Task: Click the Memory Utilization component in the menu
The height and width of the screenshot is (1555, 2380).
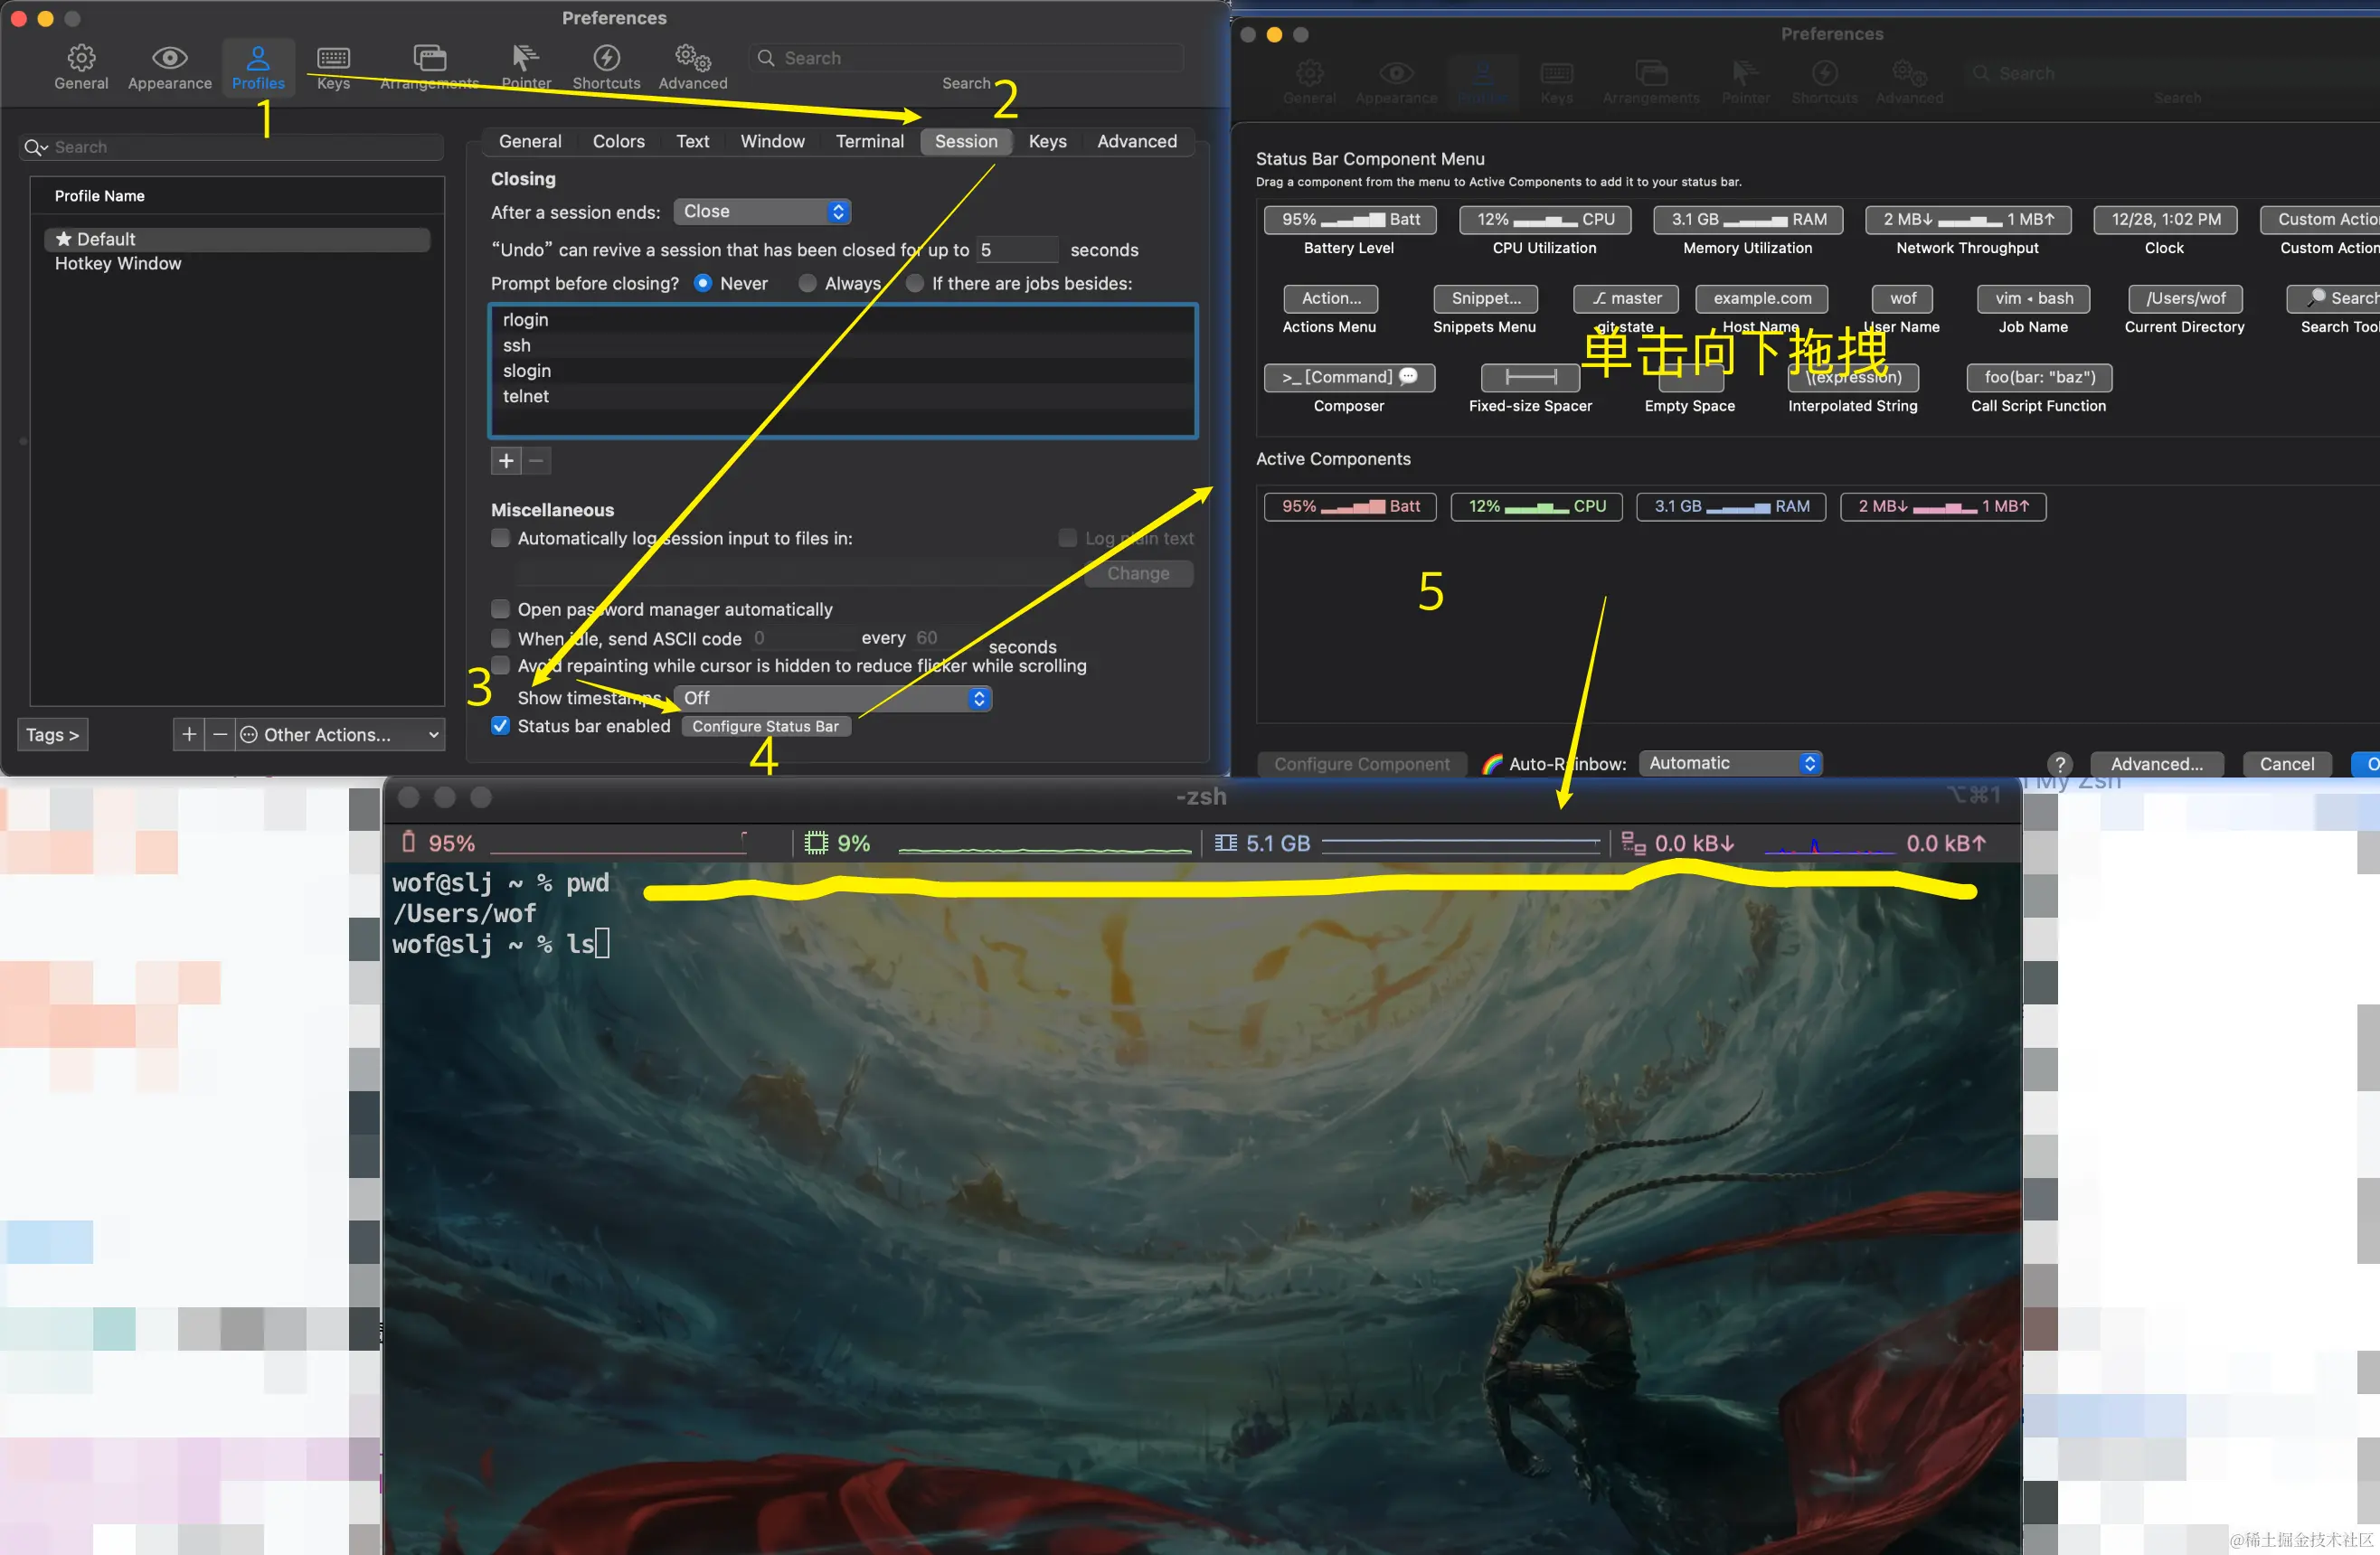Action: point(1747,220)
